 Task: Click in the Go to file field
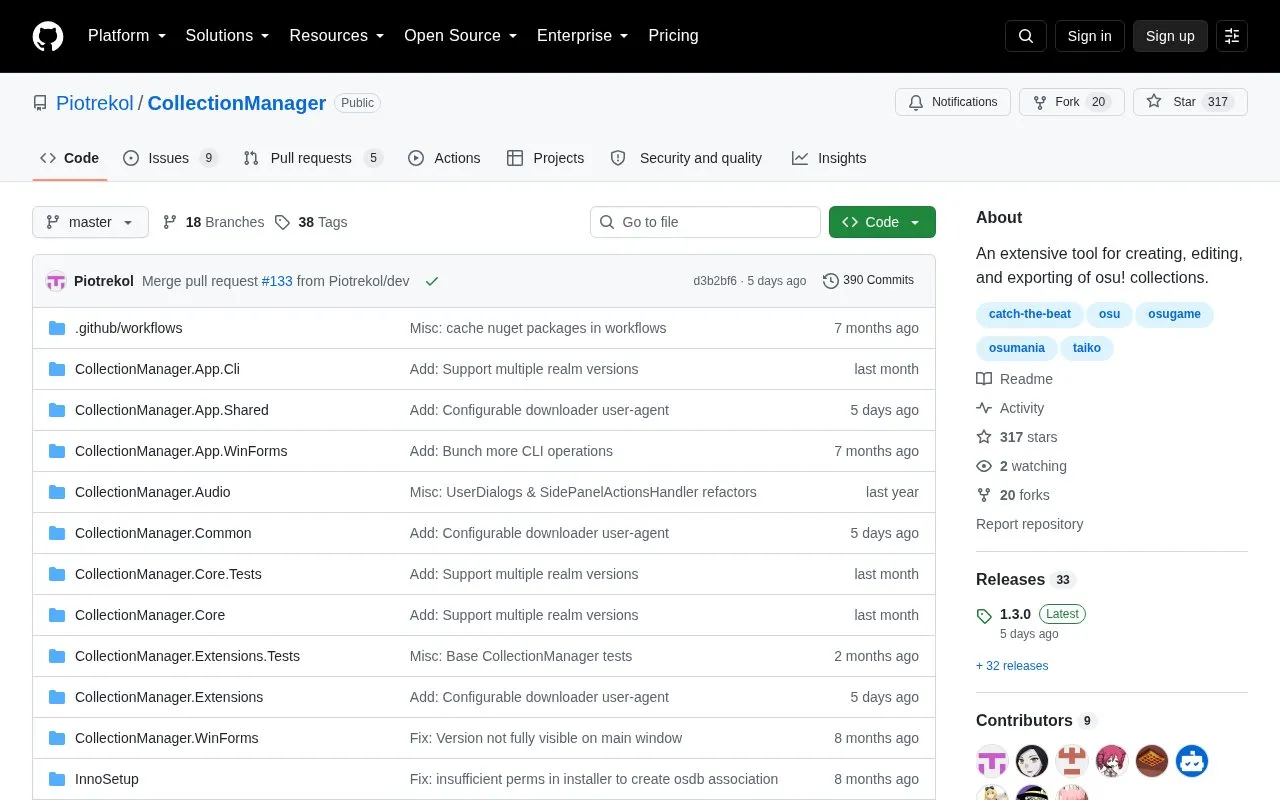(x=705, y=222)
